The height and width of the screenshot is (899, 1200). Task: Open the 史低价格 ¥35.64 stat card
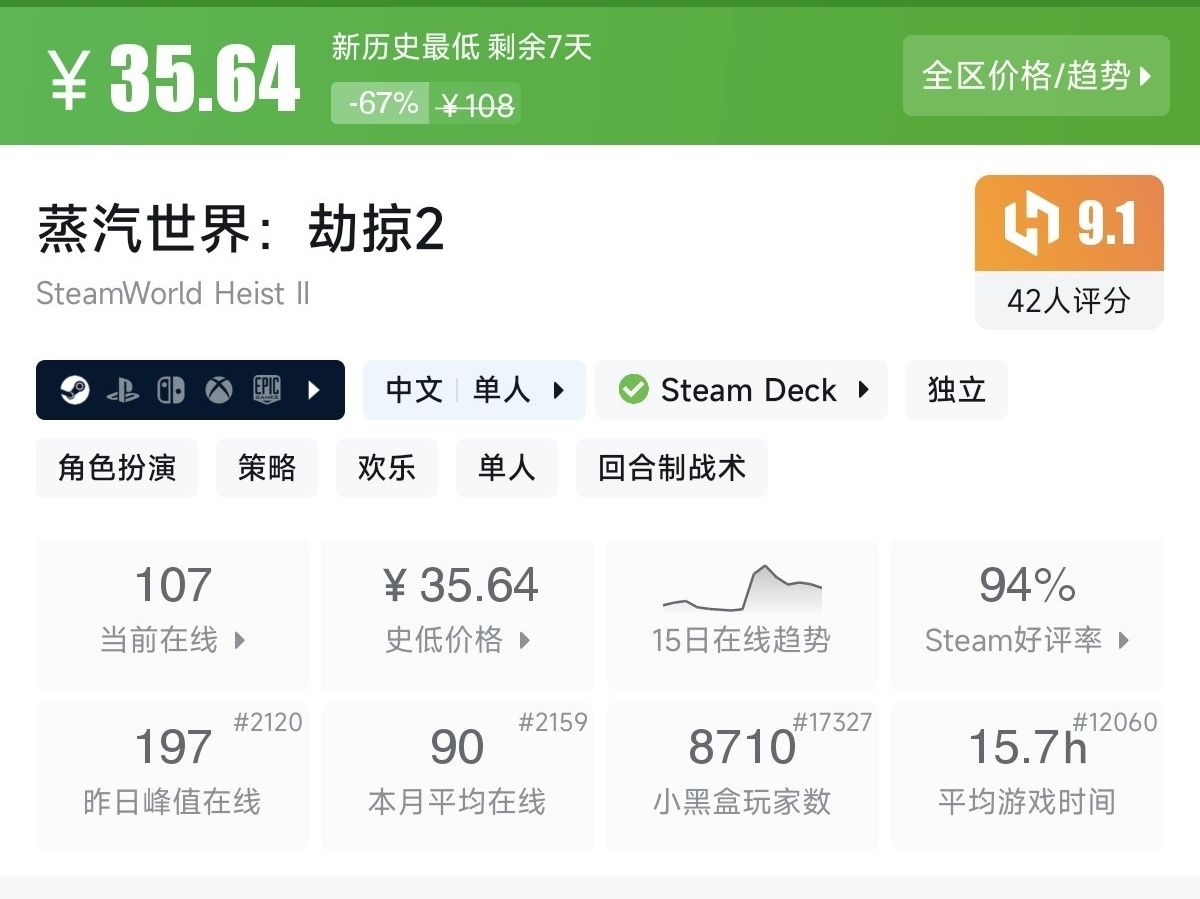coord(458,614)
